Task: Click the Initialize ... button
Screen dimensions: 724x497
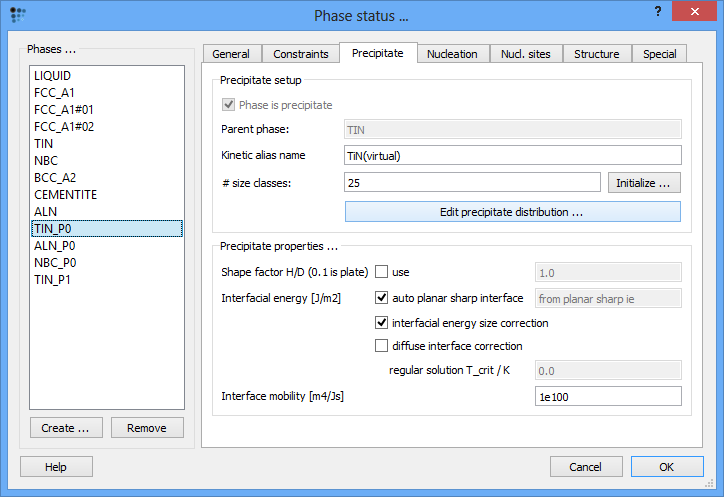Action: pyautogui.click(x=644, y=182)
